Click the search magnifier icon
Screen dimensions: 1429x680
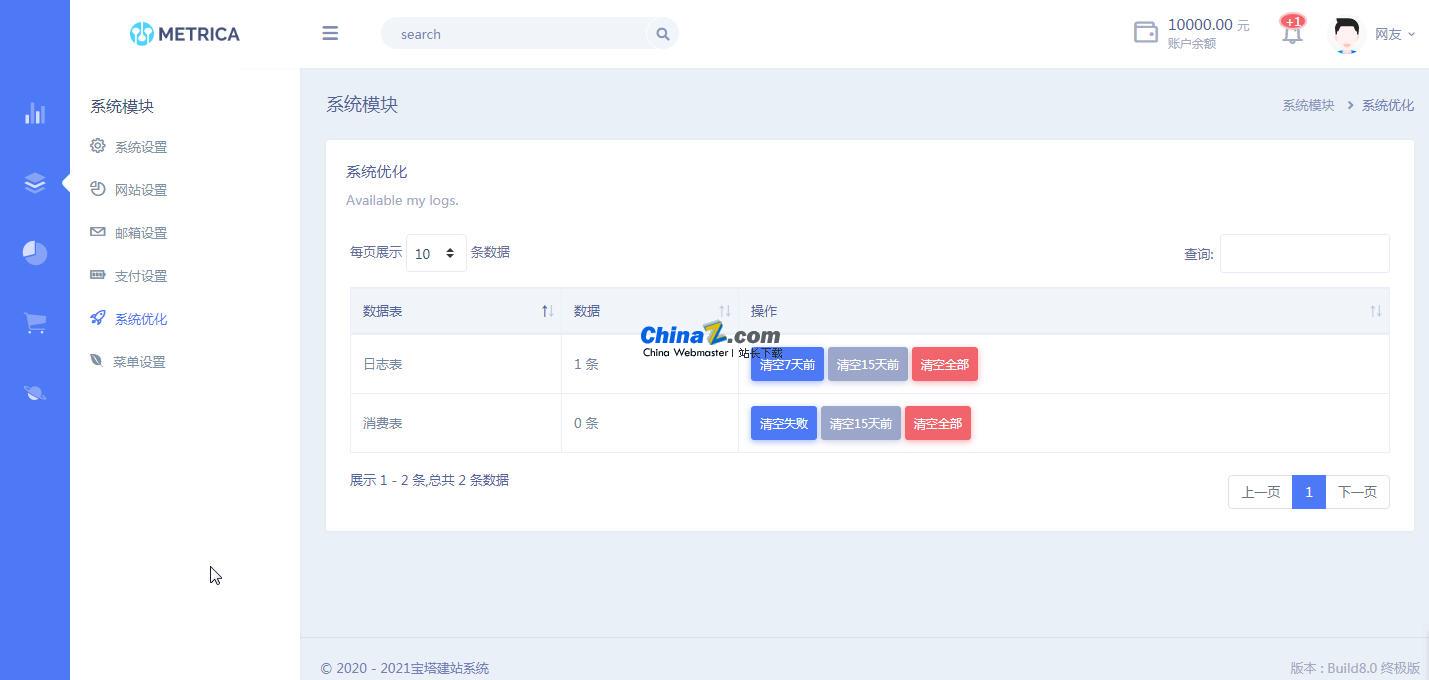(662, 33)
